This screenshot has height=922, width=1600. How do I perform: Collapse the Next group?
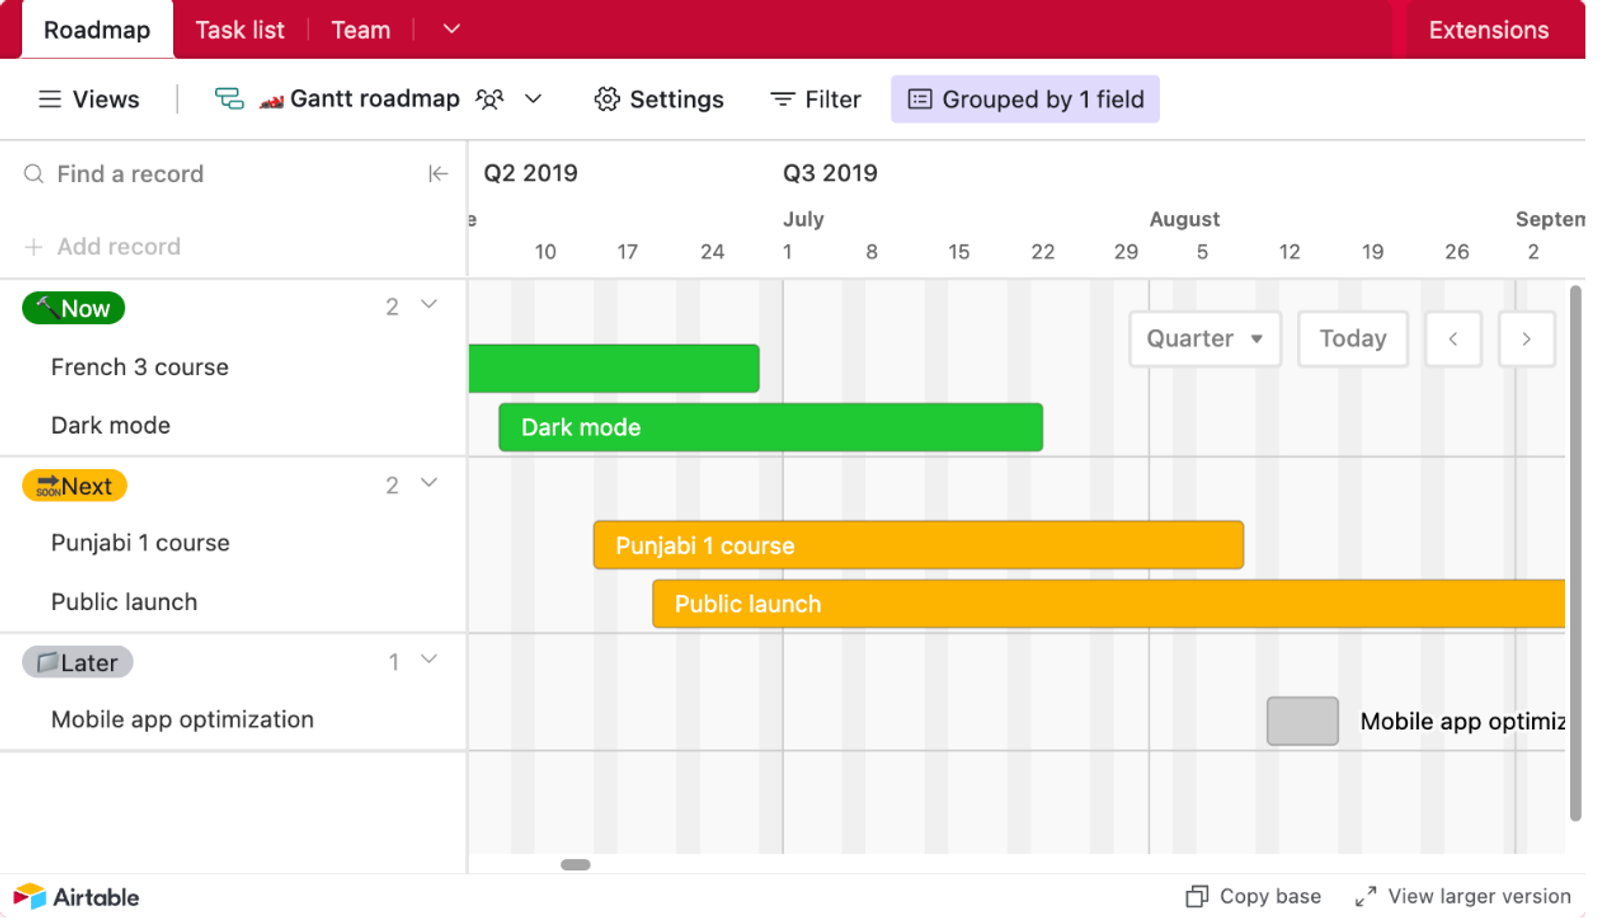[429, 483]
